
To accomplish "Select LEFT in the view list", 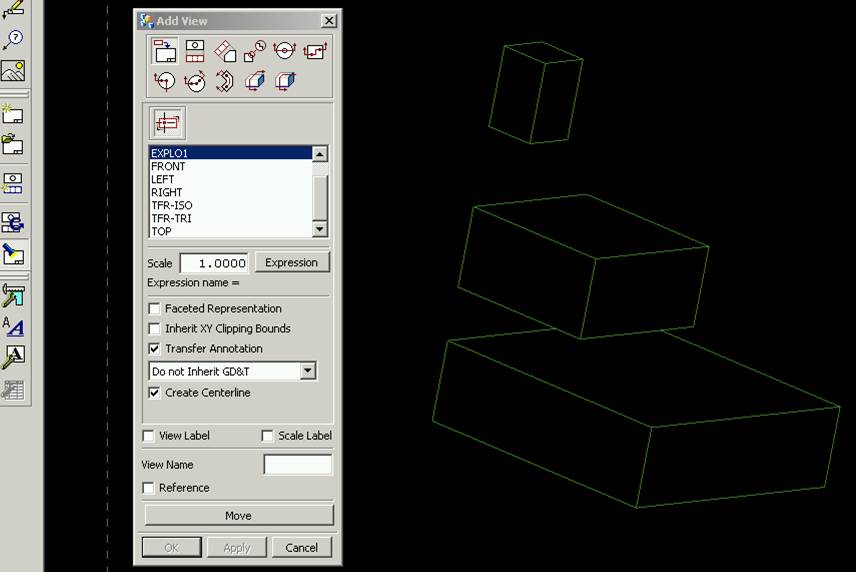I will [x=230, y=180].
